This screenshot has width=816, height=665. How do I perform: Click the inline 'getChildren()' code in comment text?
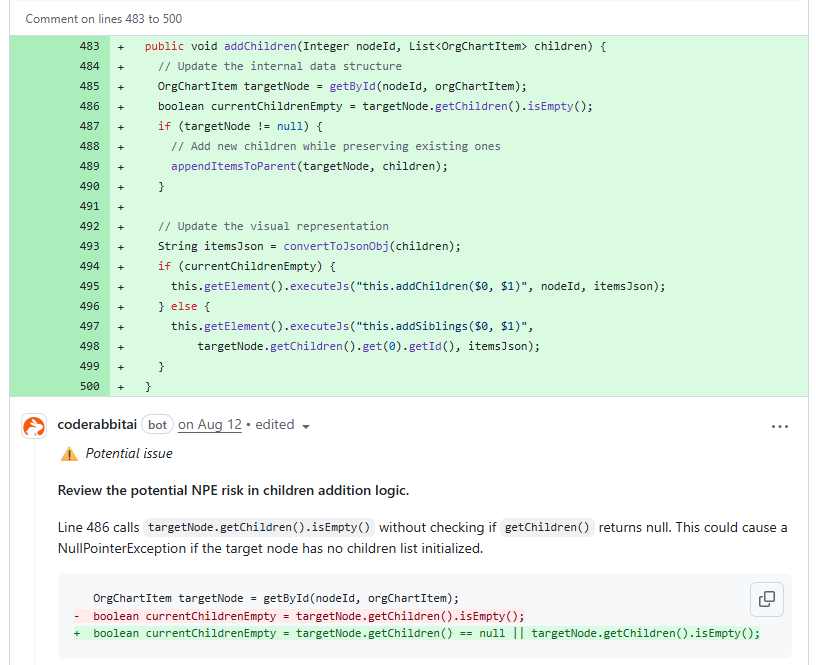547,528
